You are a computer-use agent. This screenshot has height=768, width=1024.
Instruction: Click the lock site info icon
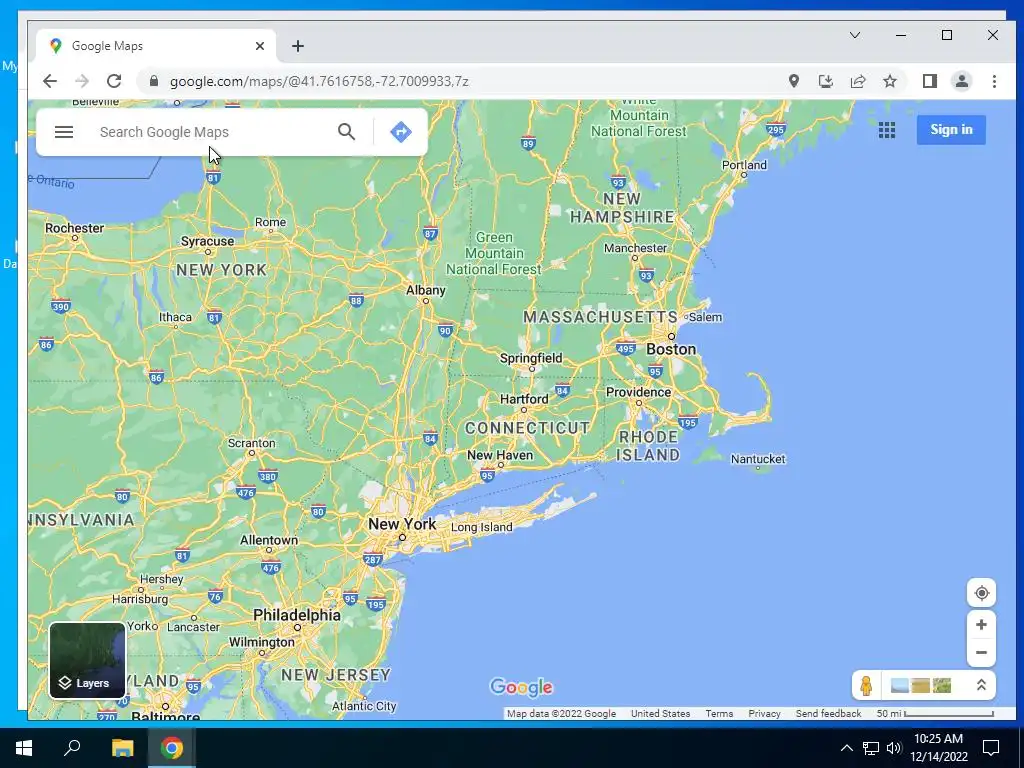[153, 81]
